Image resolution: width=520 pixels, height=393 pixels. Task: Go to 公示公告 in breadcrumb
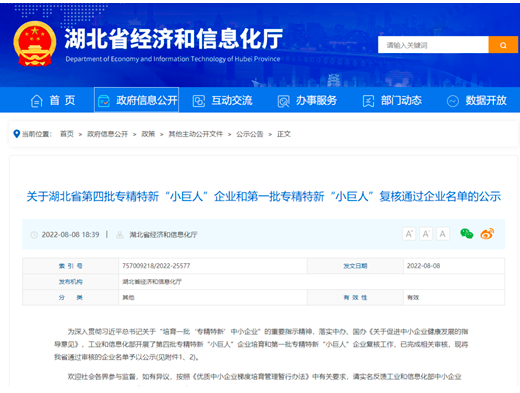coord(250,134)
